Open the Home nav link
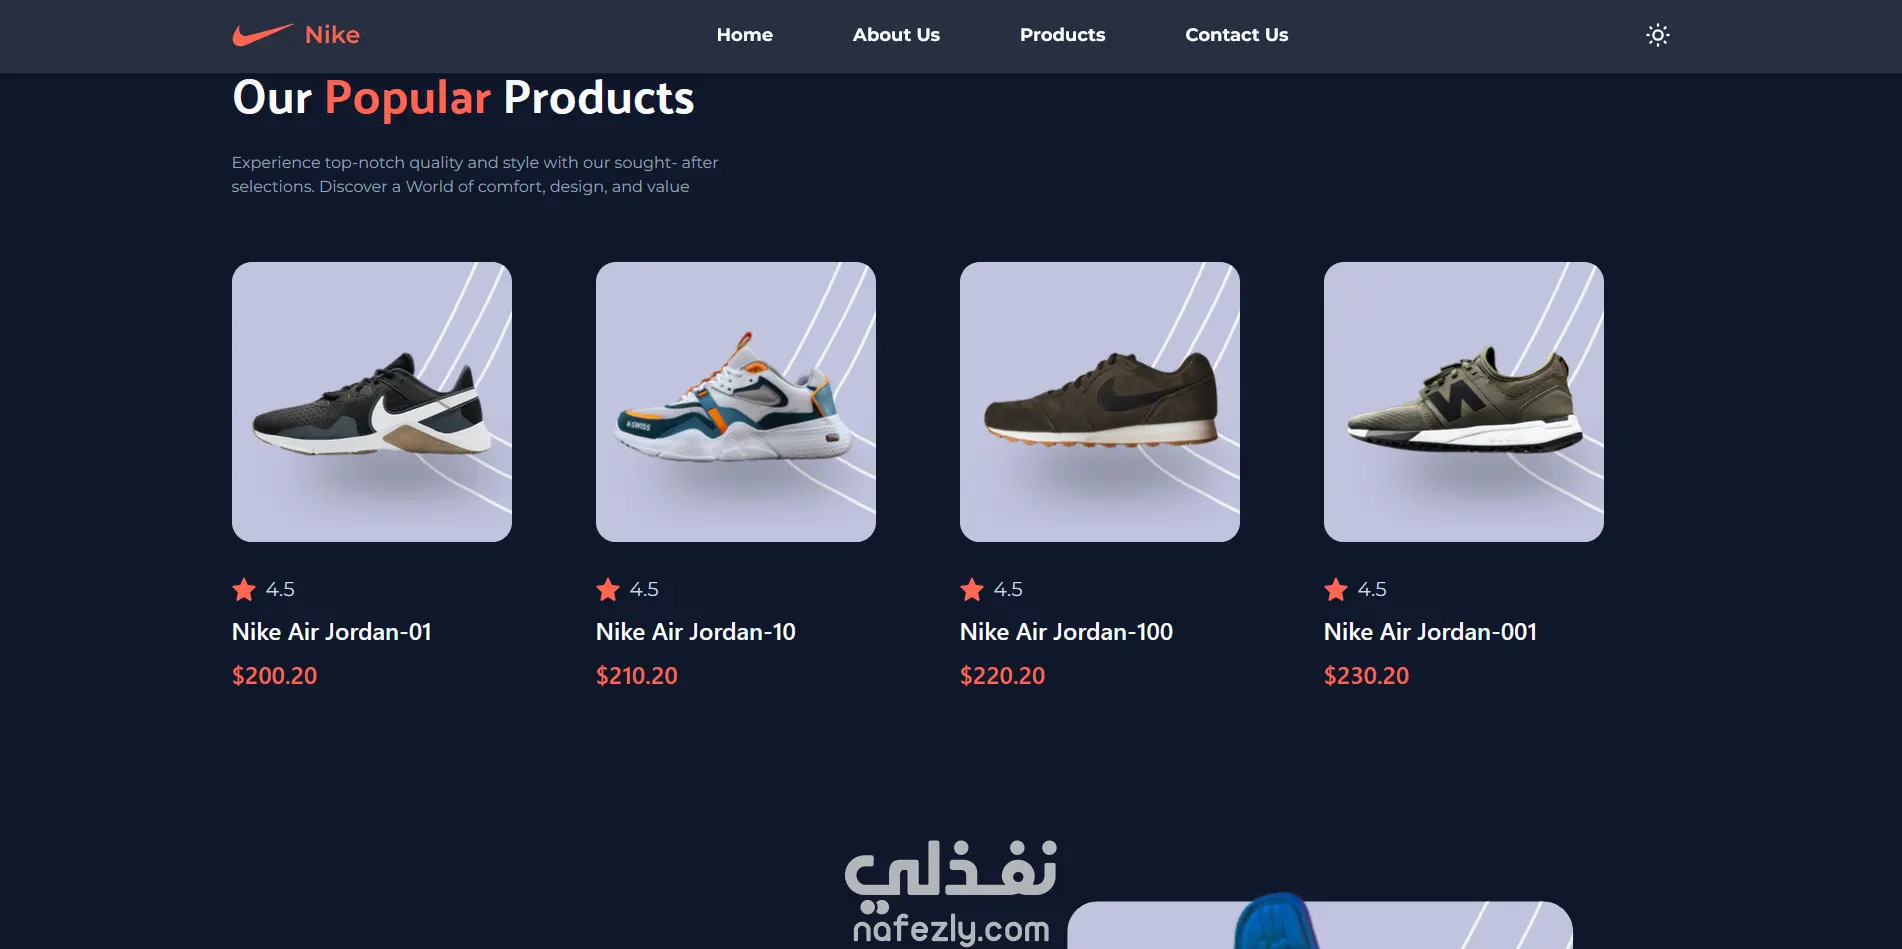Viewport: 1902px width, 949px height. tap(744, 35)
